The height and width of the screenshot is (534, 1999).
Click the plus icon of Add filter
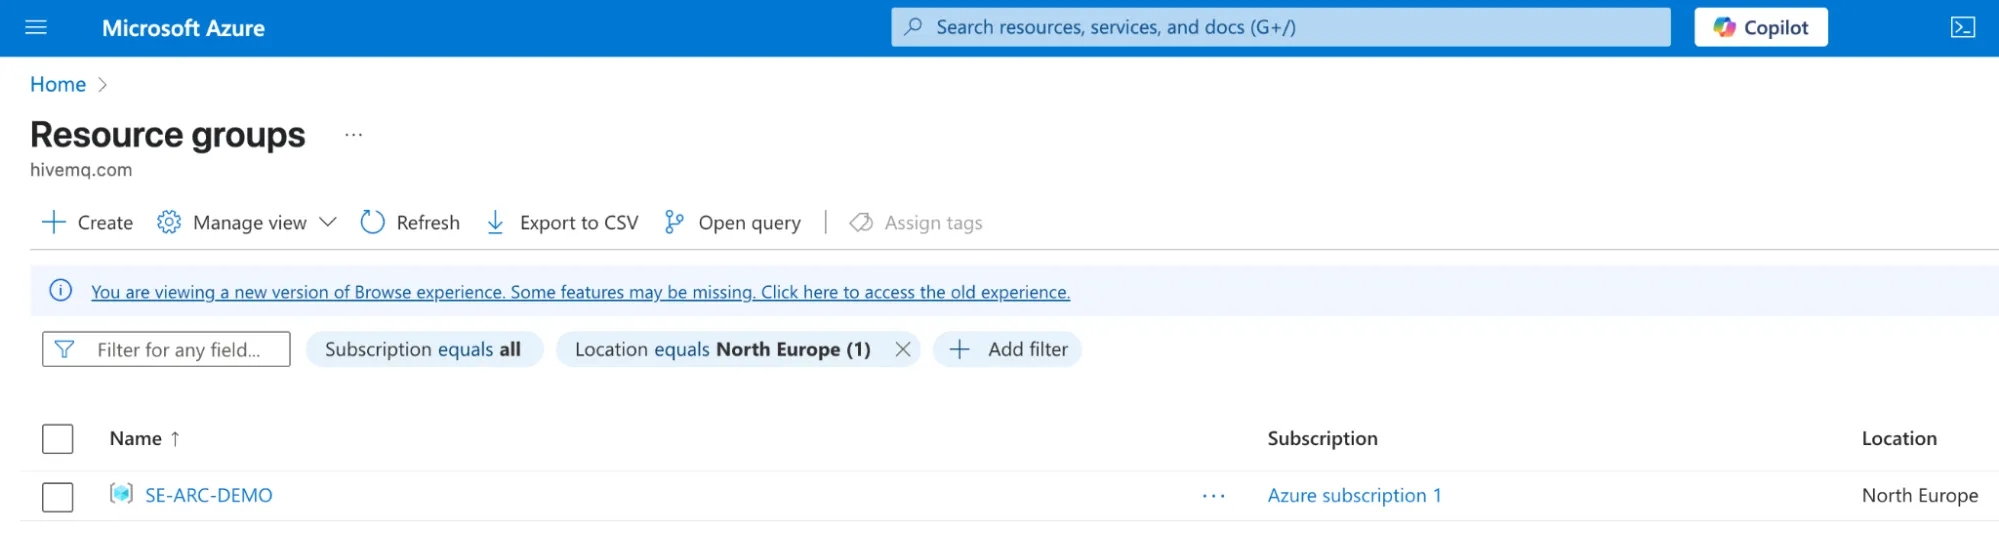pos(959,349)
